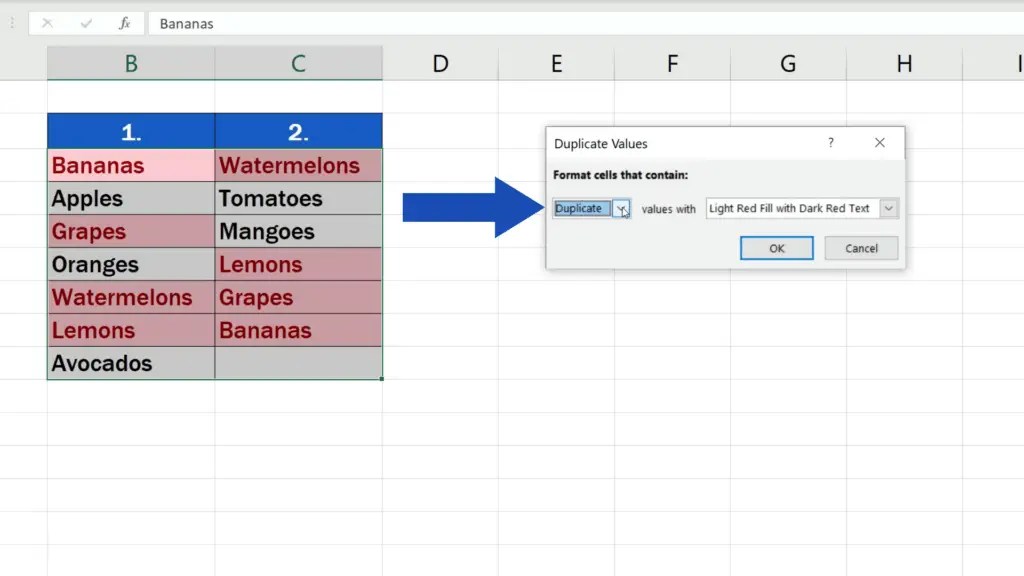Click the formula bar showing Bananas
This screenshot has width=1024, height=576.
300,23
